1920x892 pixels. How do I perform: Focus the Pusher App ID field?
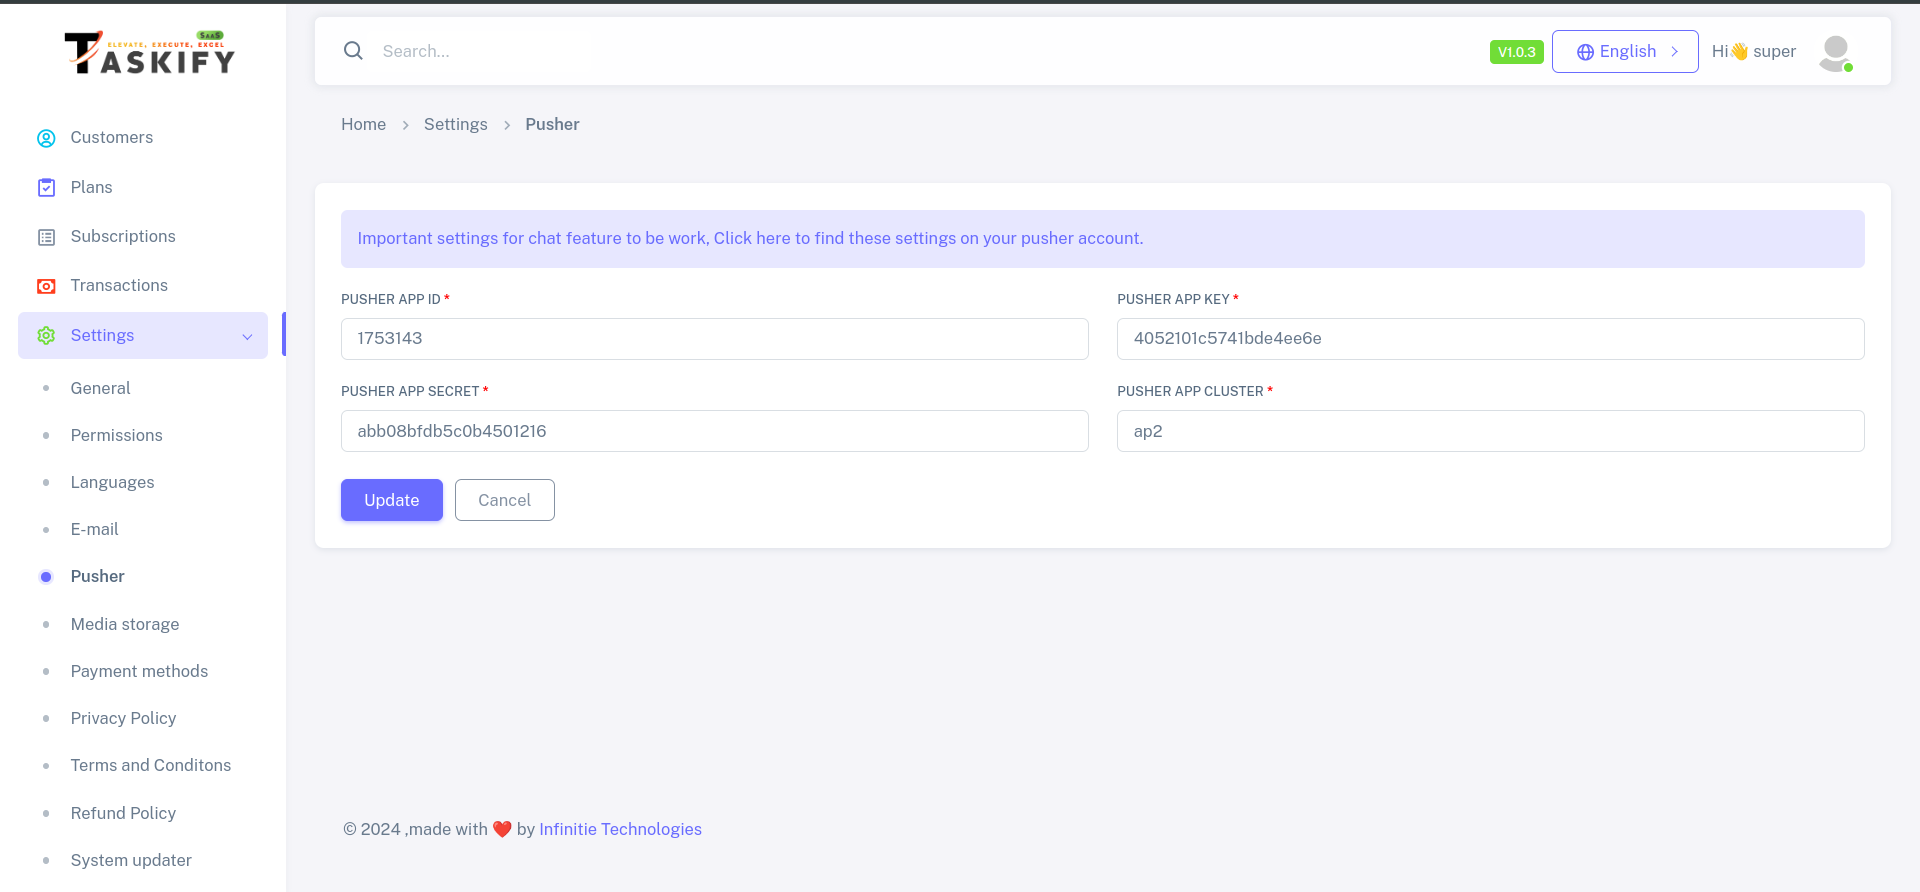click(x=714, y=339)
